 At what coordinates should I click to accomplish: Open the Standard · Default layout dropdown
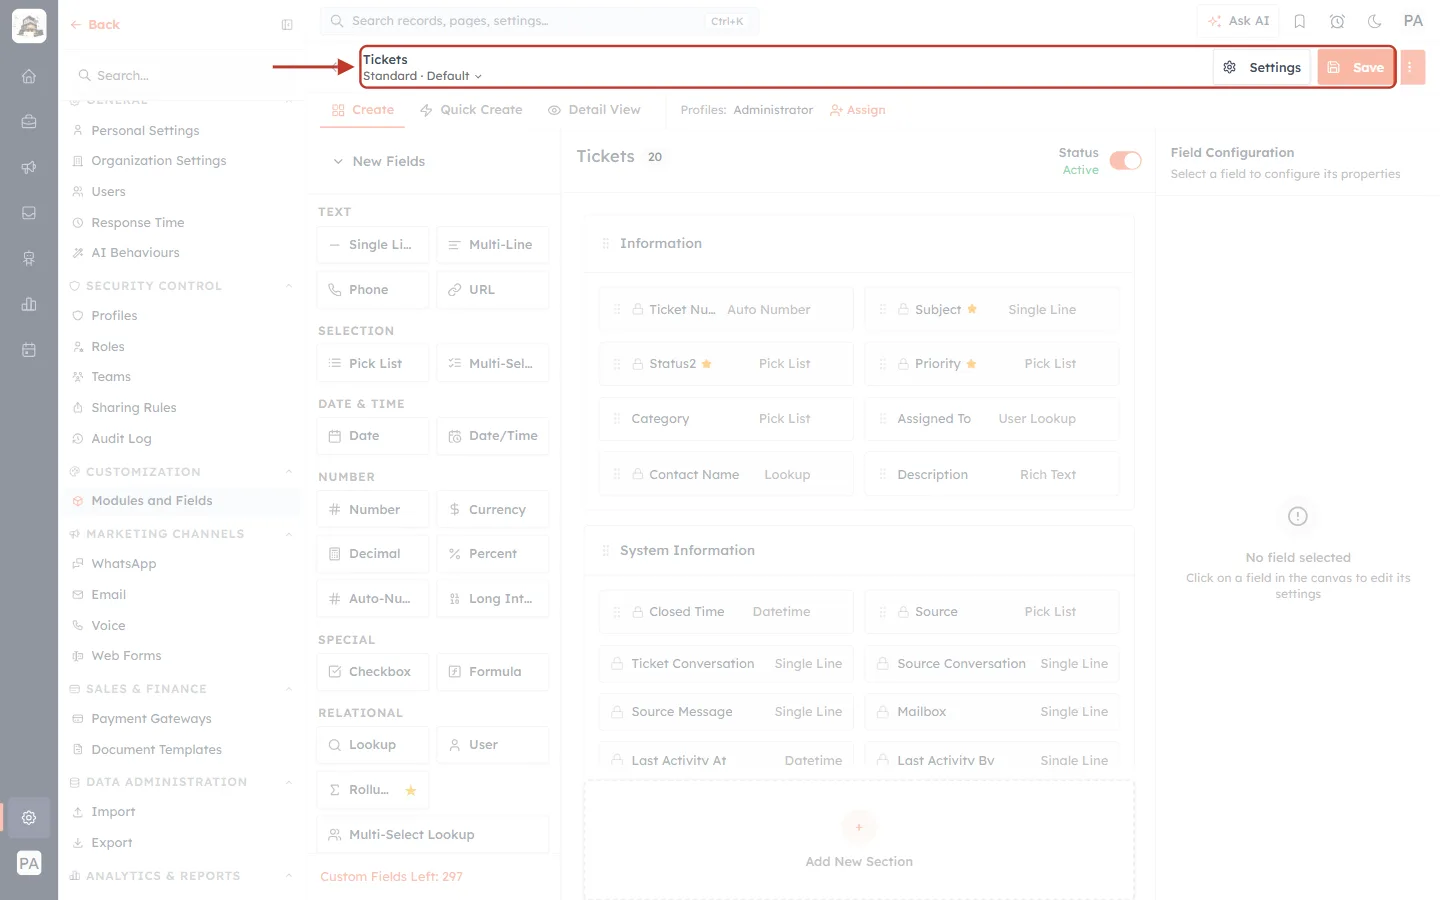(423, 76)
